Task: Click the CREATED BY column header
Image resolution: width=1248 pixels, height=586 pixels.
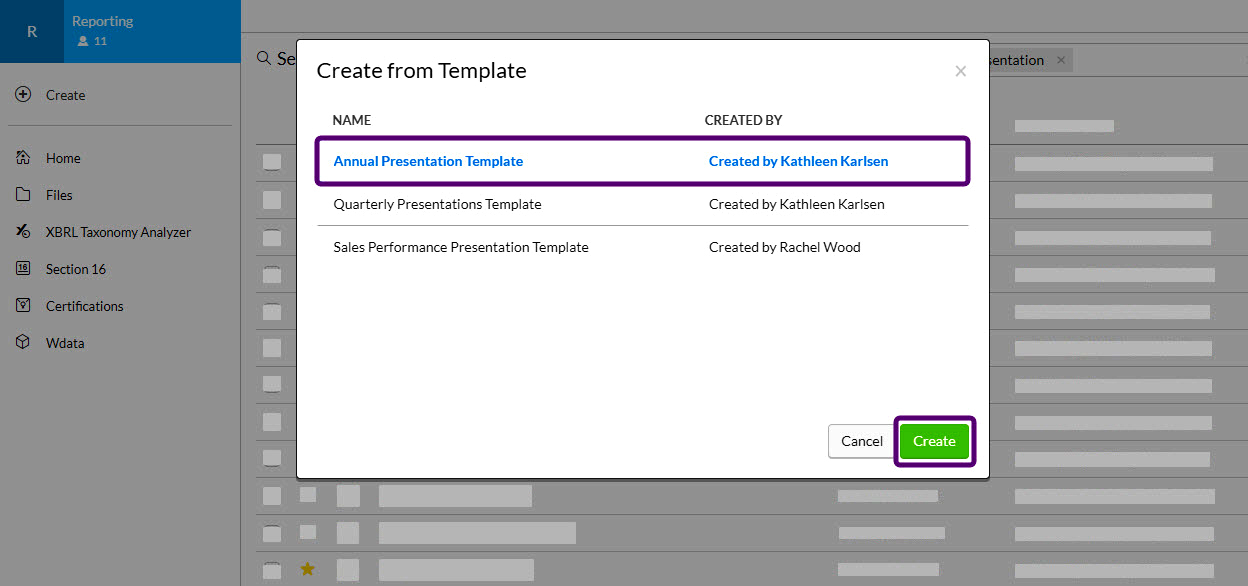Action: 743,120
